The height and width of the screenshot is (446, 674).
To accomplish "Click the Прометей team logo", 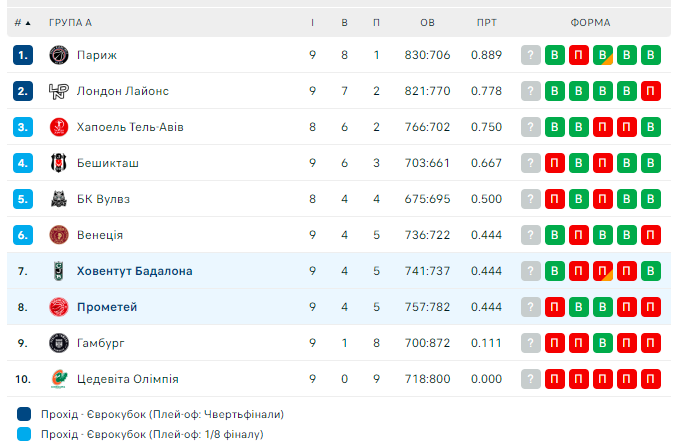I will pyautogui.click(x=58, y=307).
